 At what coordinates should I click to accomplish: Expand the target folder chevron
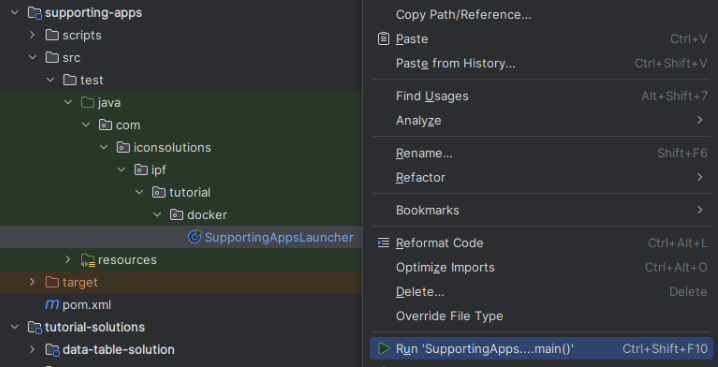tap(32, 282)
